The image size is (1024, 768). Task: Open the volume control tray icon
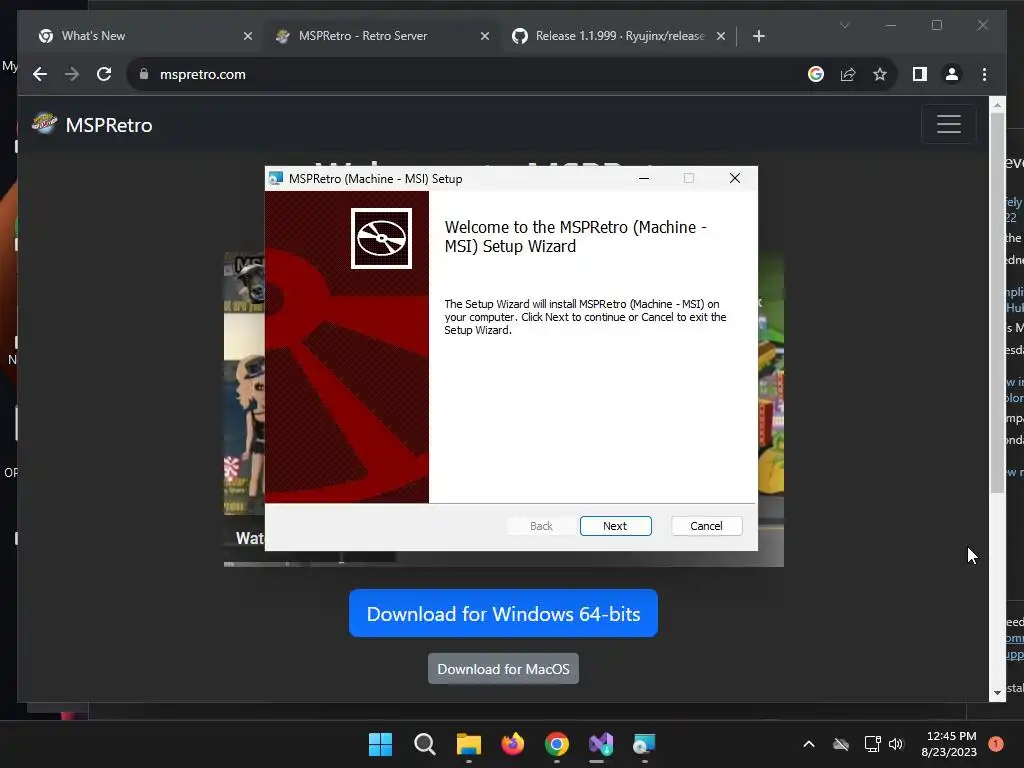896,744
